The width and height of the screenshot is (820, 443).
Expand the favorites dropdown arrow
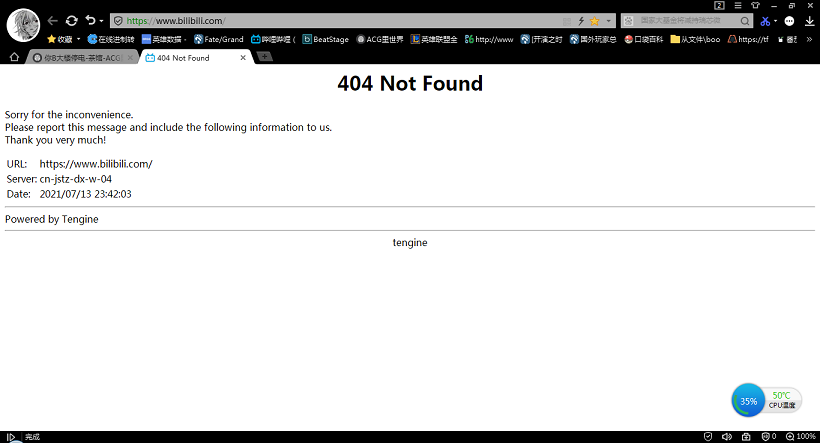point(78,39)
